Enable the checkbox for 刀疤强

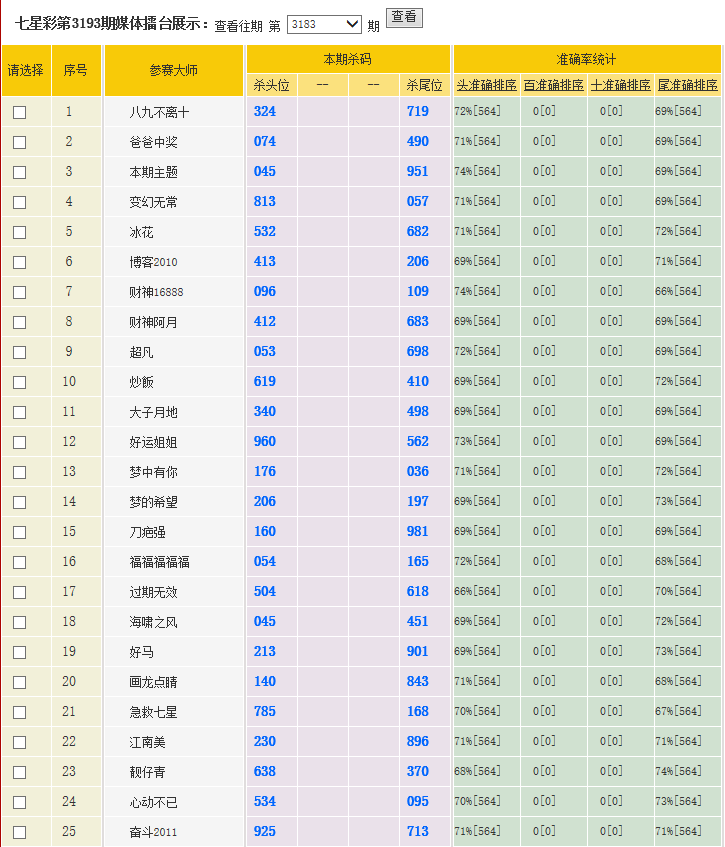click(19, 532)
